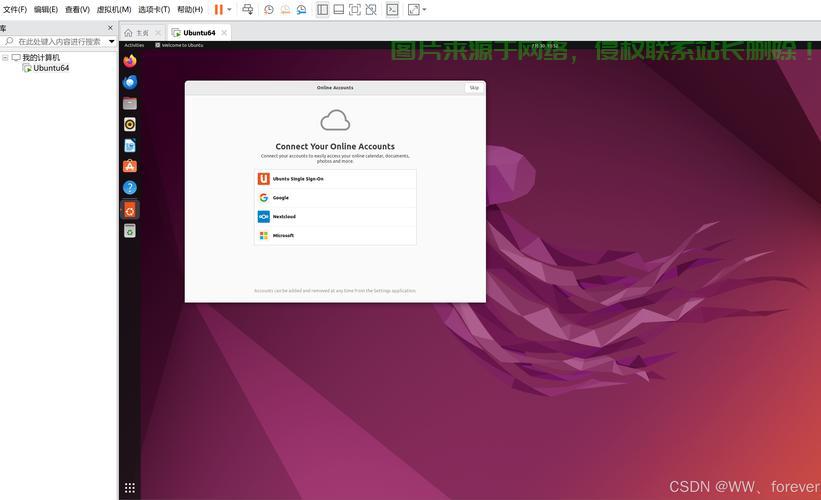
Task: Toggle the library sidebar view icon
Action: click(x=323, y=9)
